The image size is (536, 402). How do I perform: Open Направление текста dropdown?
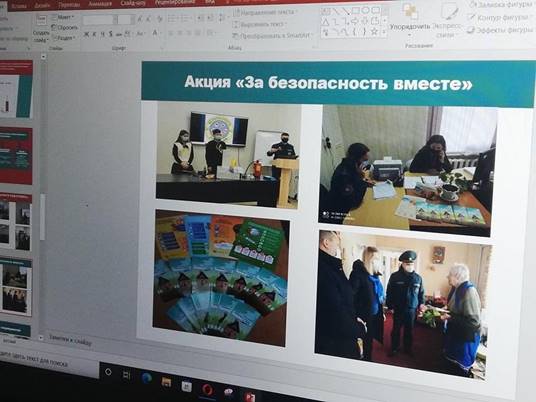point(264,13)
